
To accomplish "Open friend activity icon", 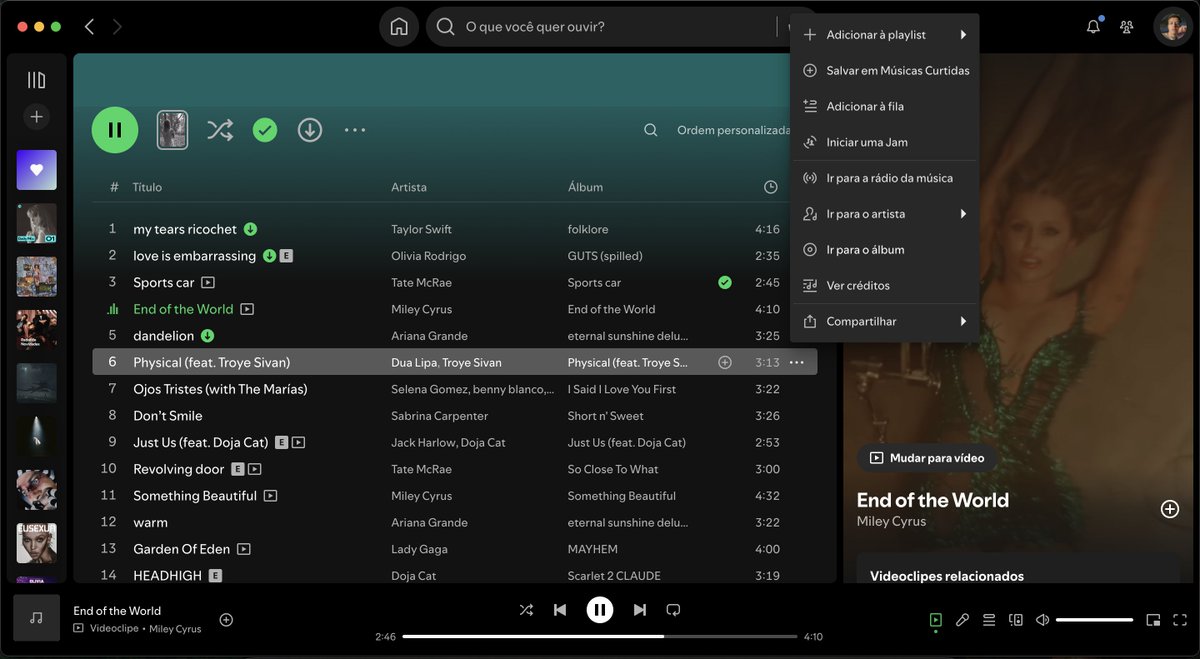I will click(x=1127, y=27).
